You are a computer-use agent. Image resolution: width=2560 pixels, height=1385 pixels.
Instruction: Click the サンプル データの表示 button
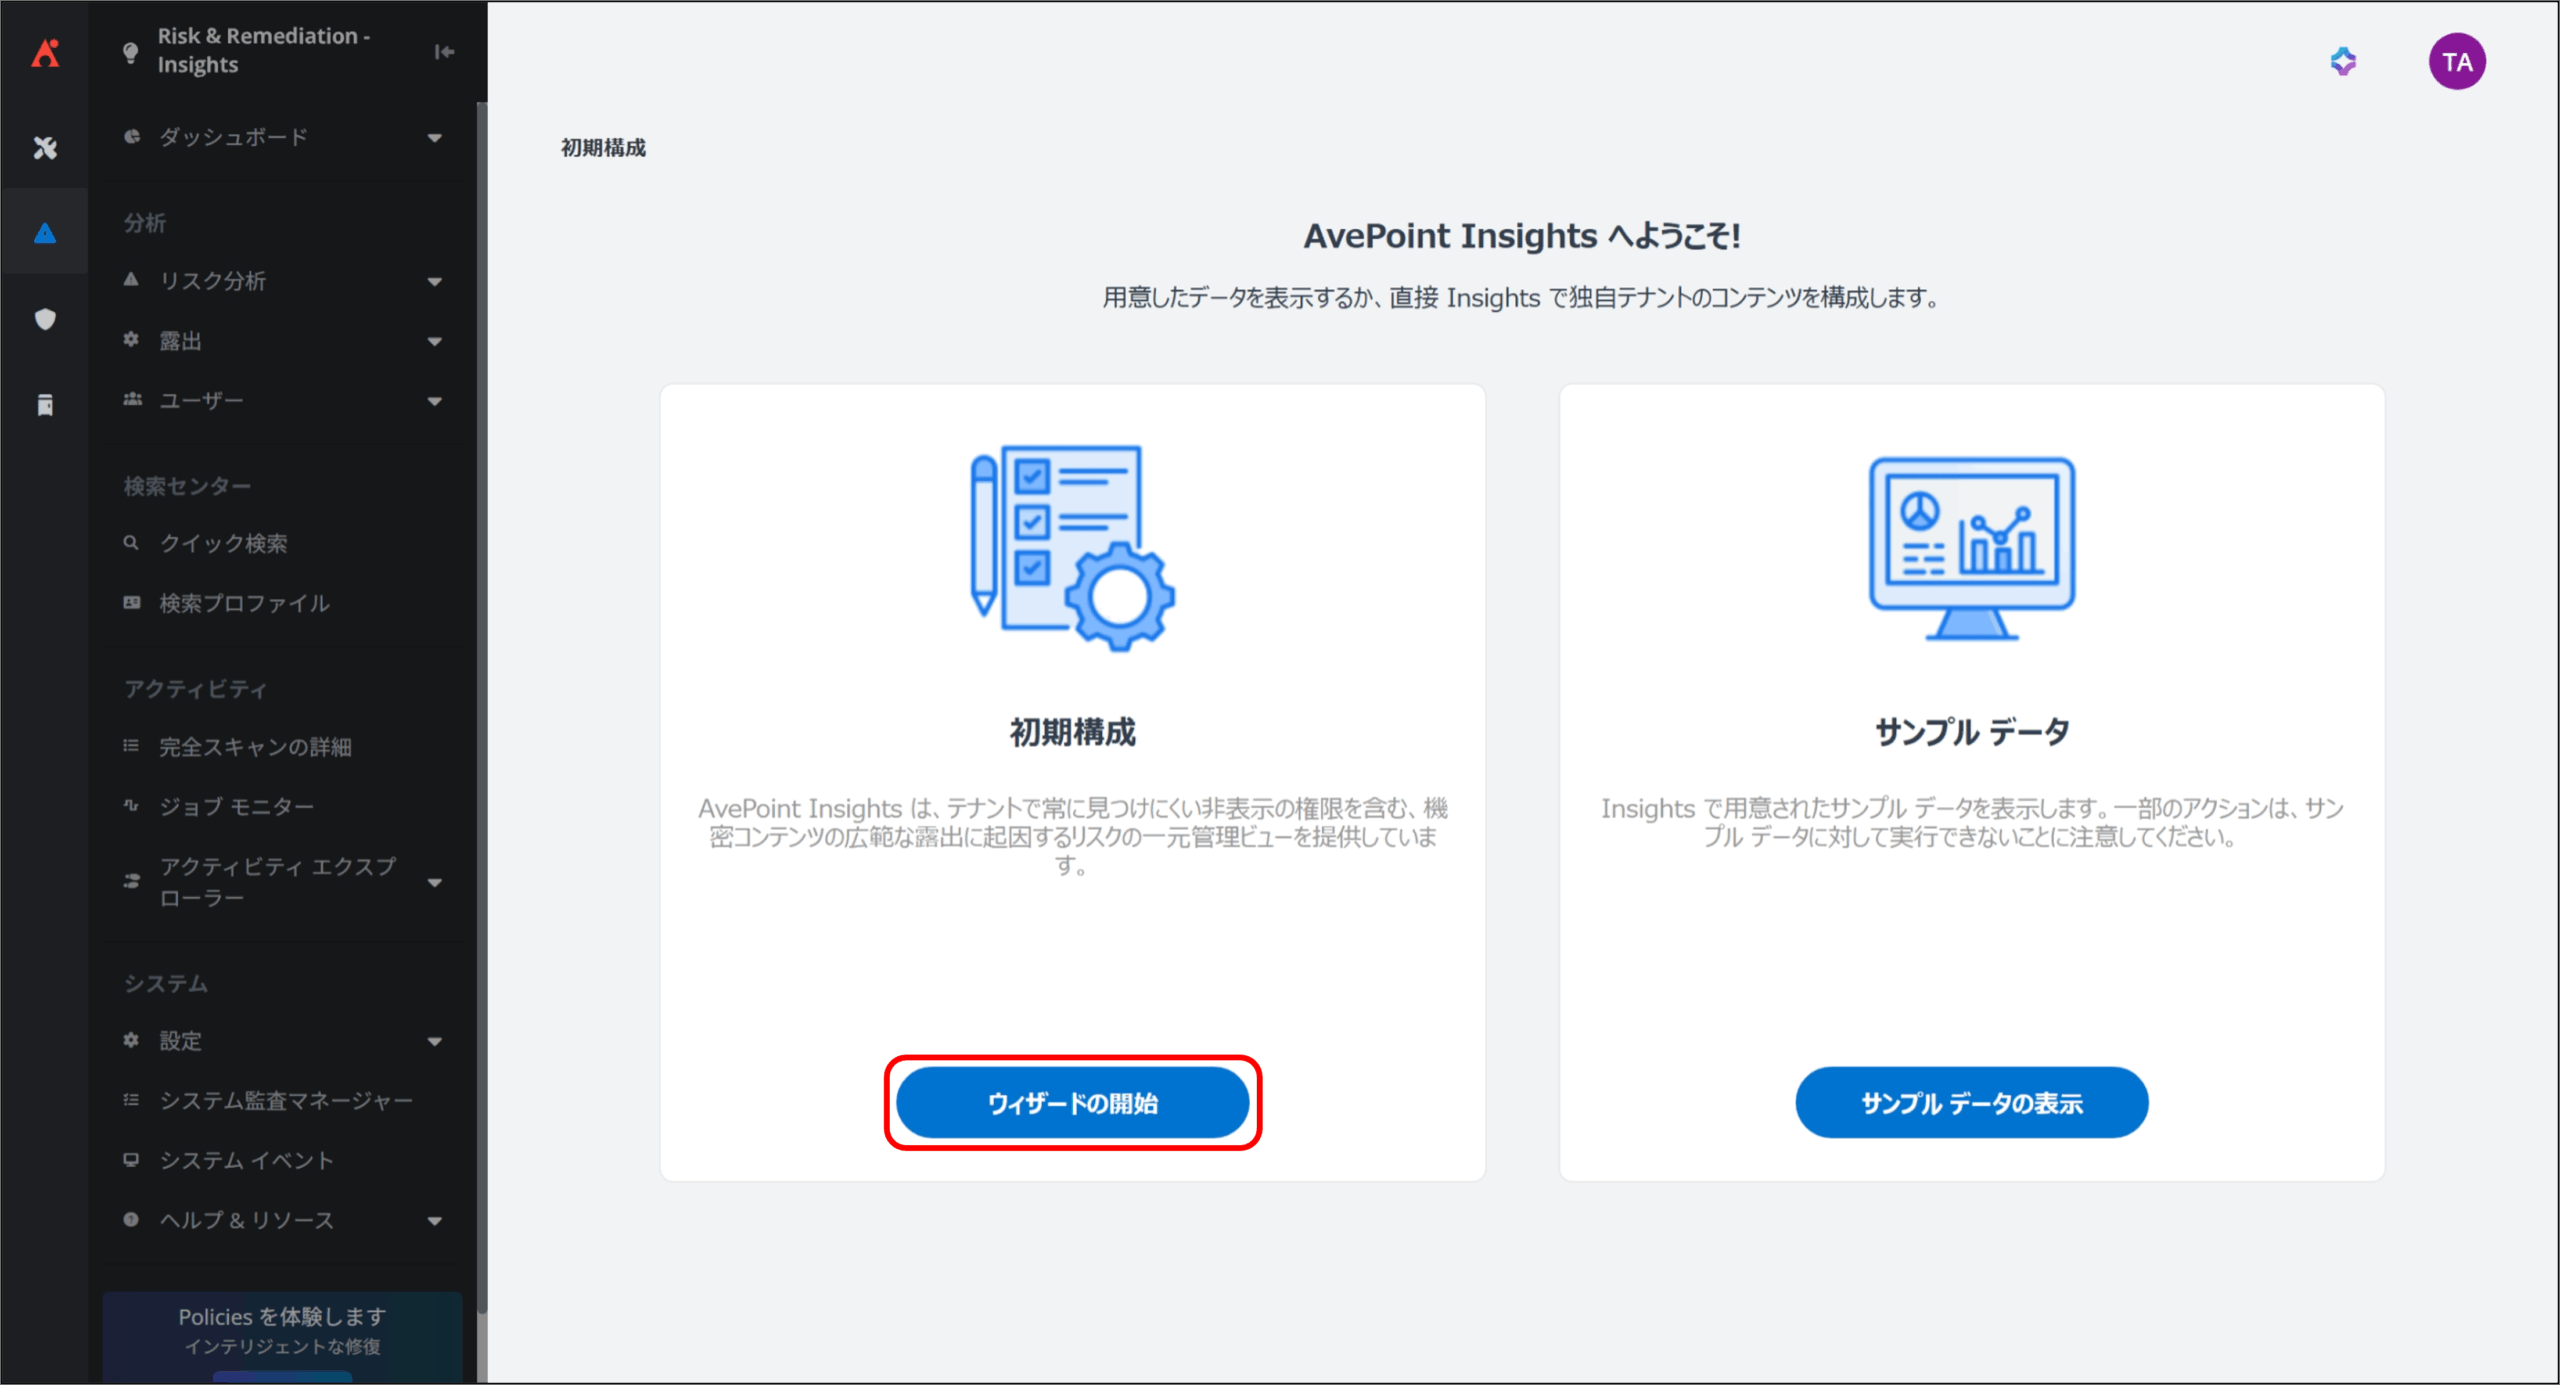1971,1102
